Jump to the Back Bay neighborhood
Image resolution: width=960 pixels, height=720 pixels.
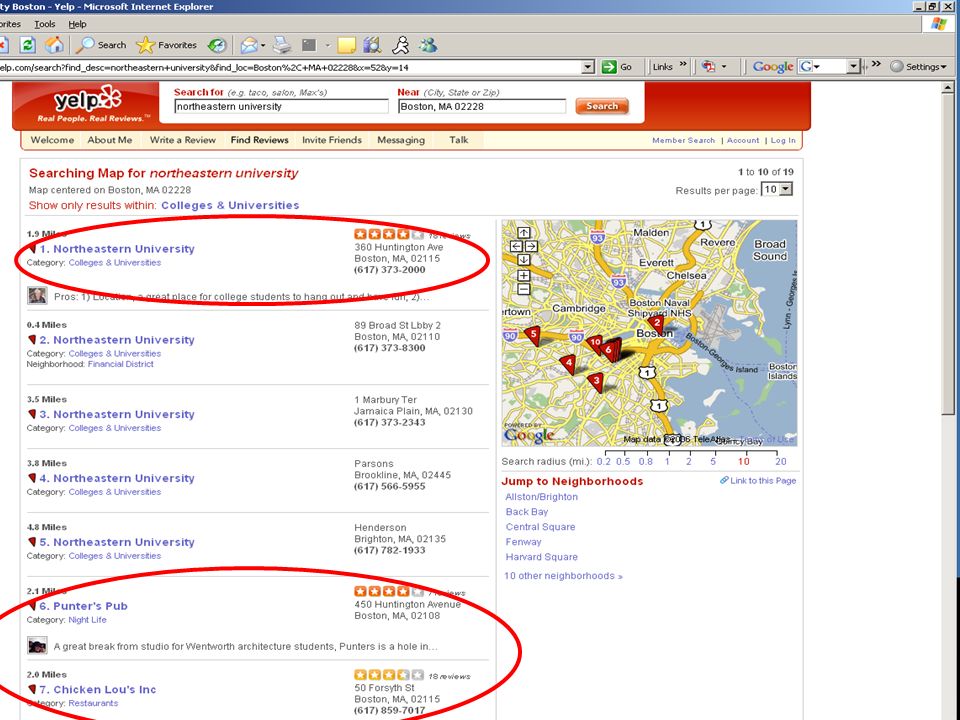point(527,512)
